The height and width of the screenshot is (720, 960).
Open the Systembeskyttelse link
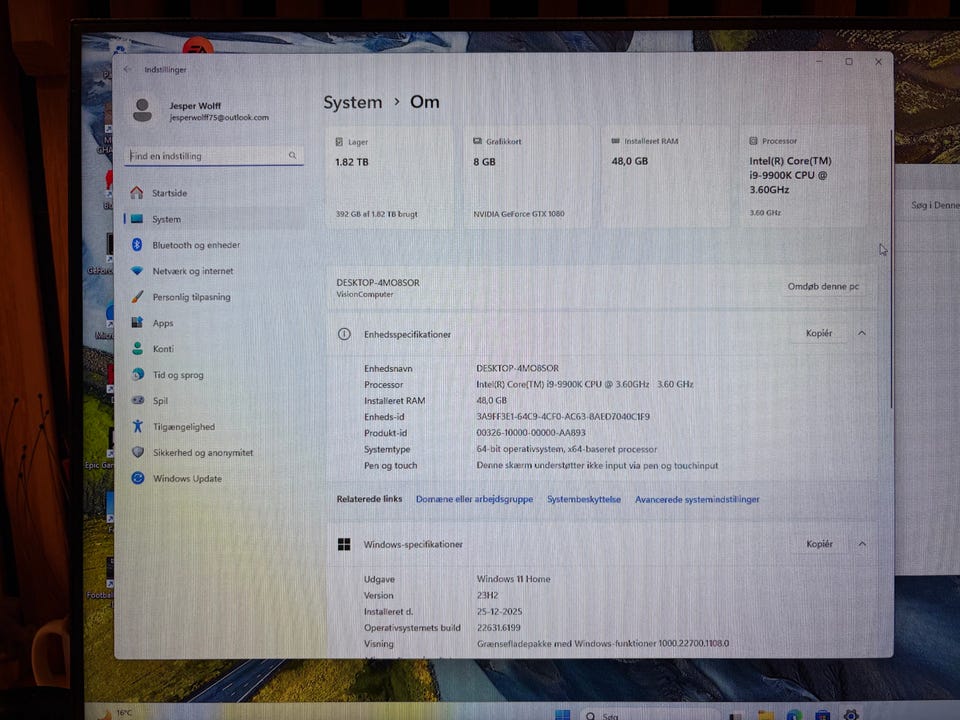click(x=583, y=499)
